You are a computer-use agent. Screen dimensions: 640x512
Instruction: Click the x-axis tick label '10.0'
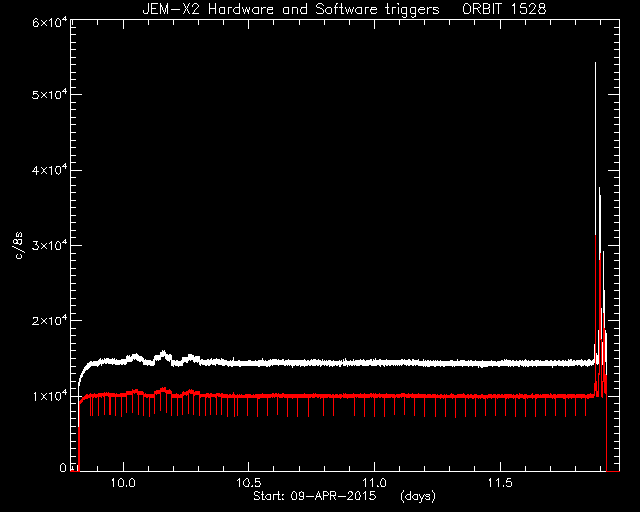point(123,483)
